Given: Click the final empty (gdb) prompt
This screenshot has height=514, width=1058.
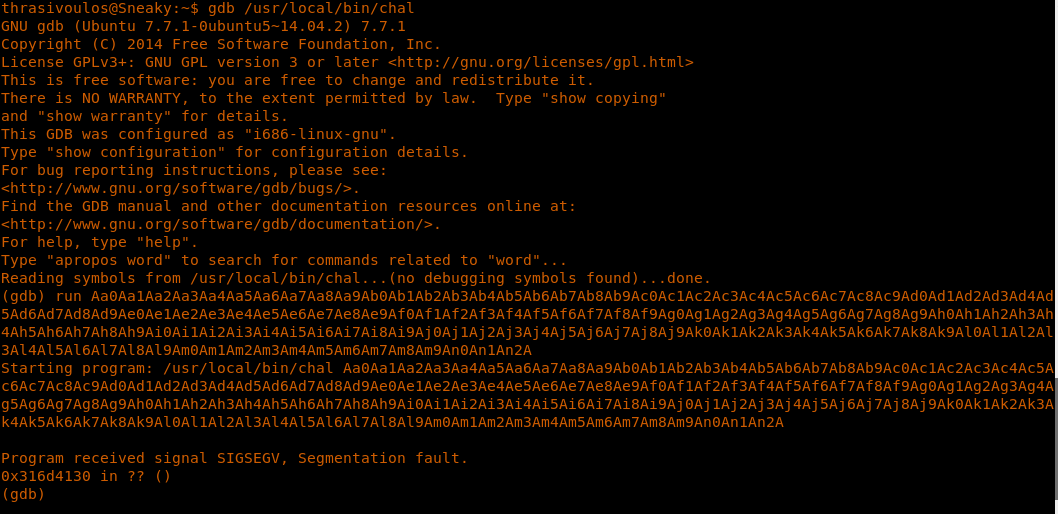Looking at the screenshot, I should coord(23,494).
